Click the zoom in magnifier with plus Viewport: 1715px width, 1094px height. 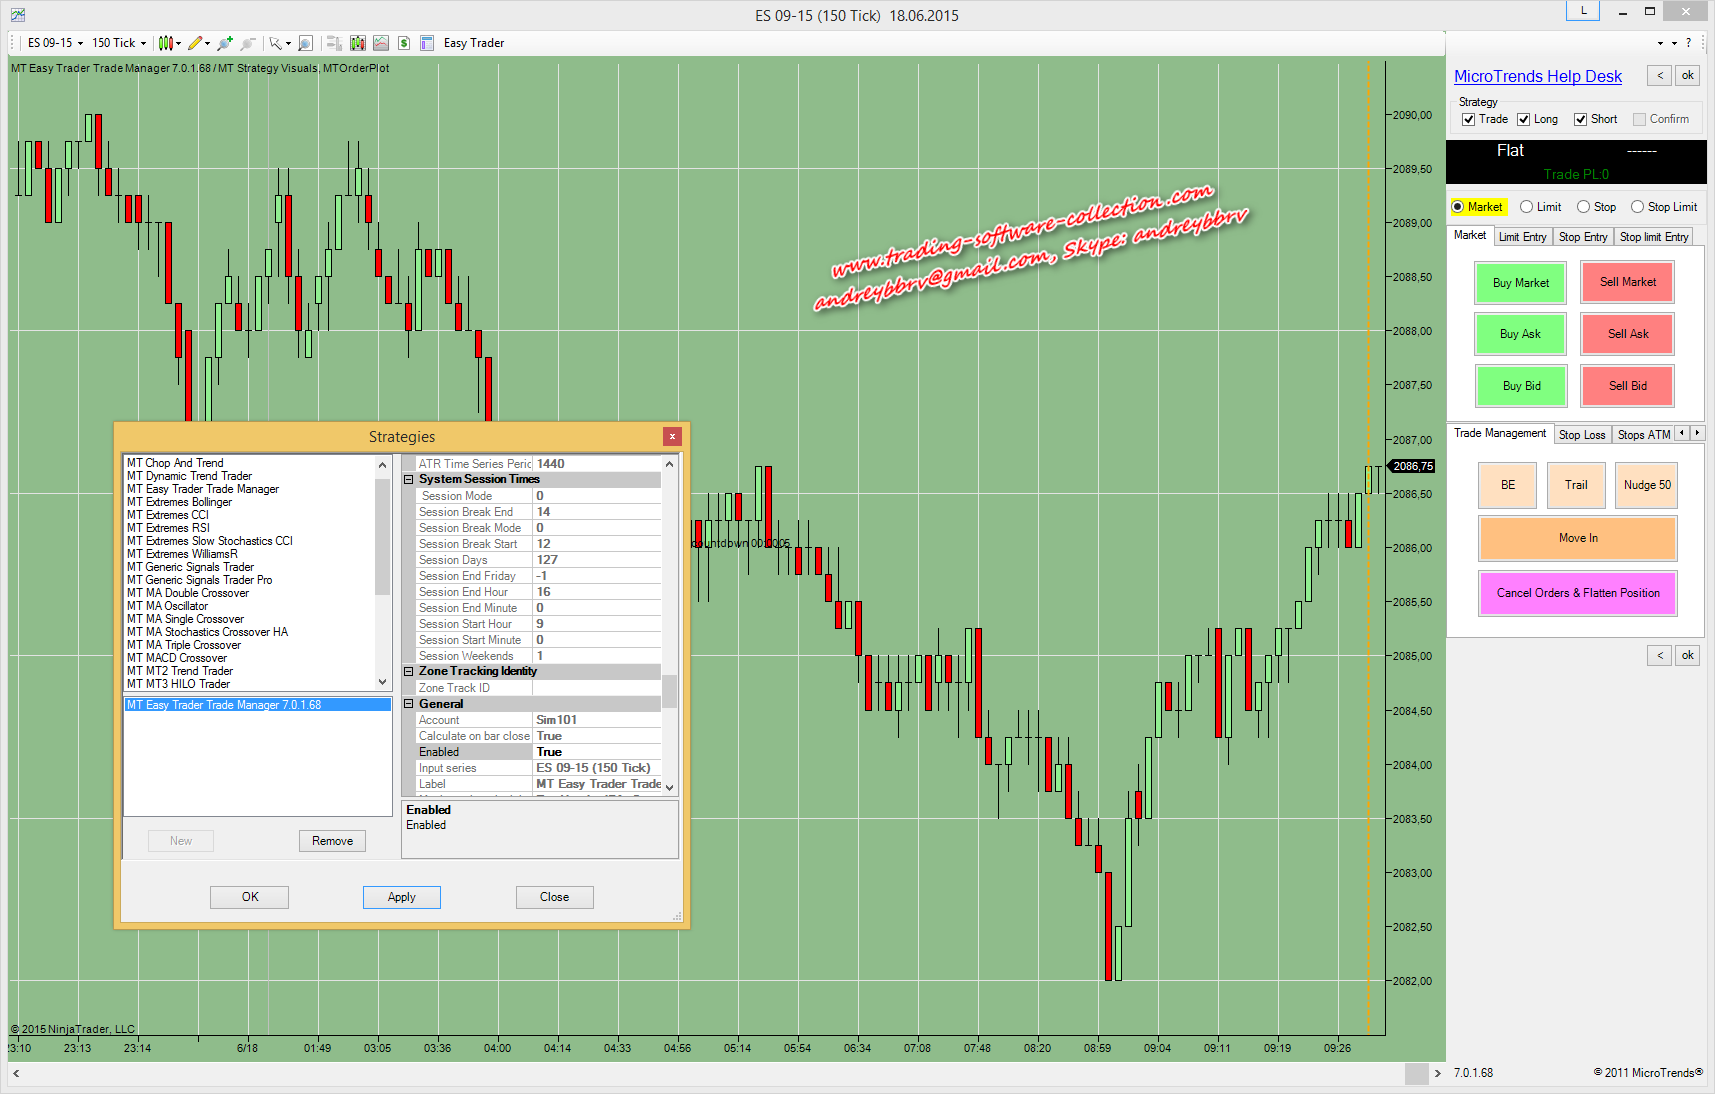225,43
